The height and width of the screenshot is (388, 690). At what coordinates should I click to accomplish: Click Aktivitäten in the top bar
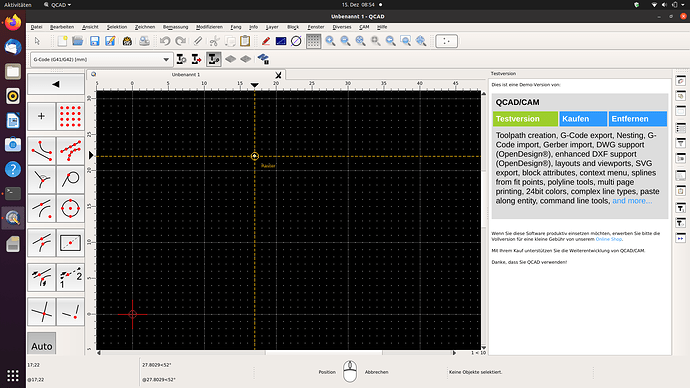point(18,5)
